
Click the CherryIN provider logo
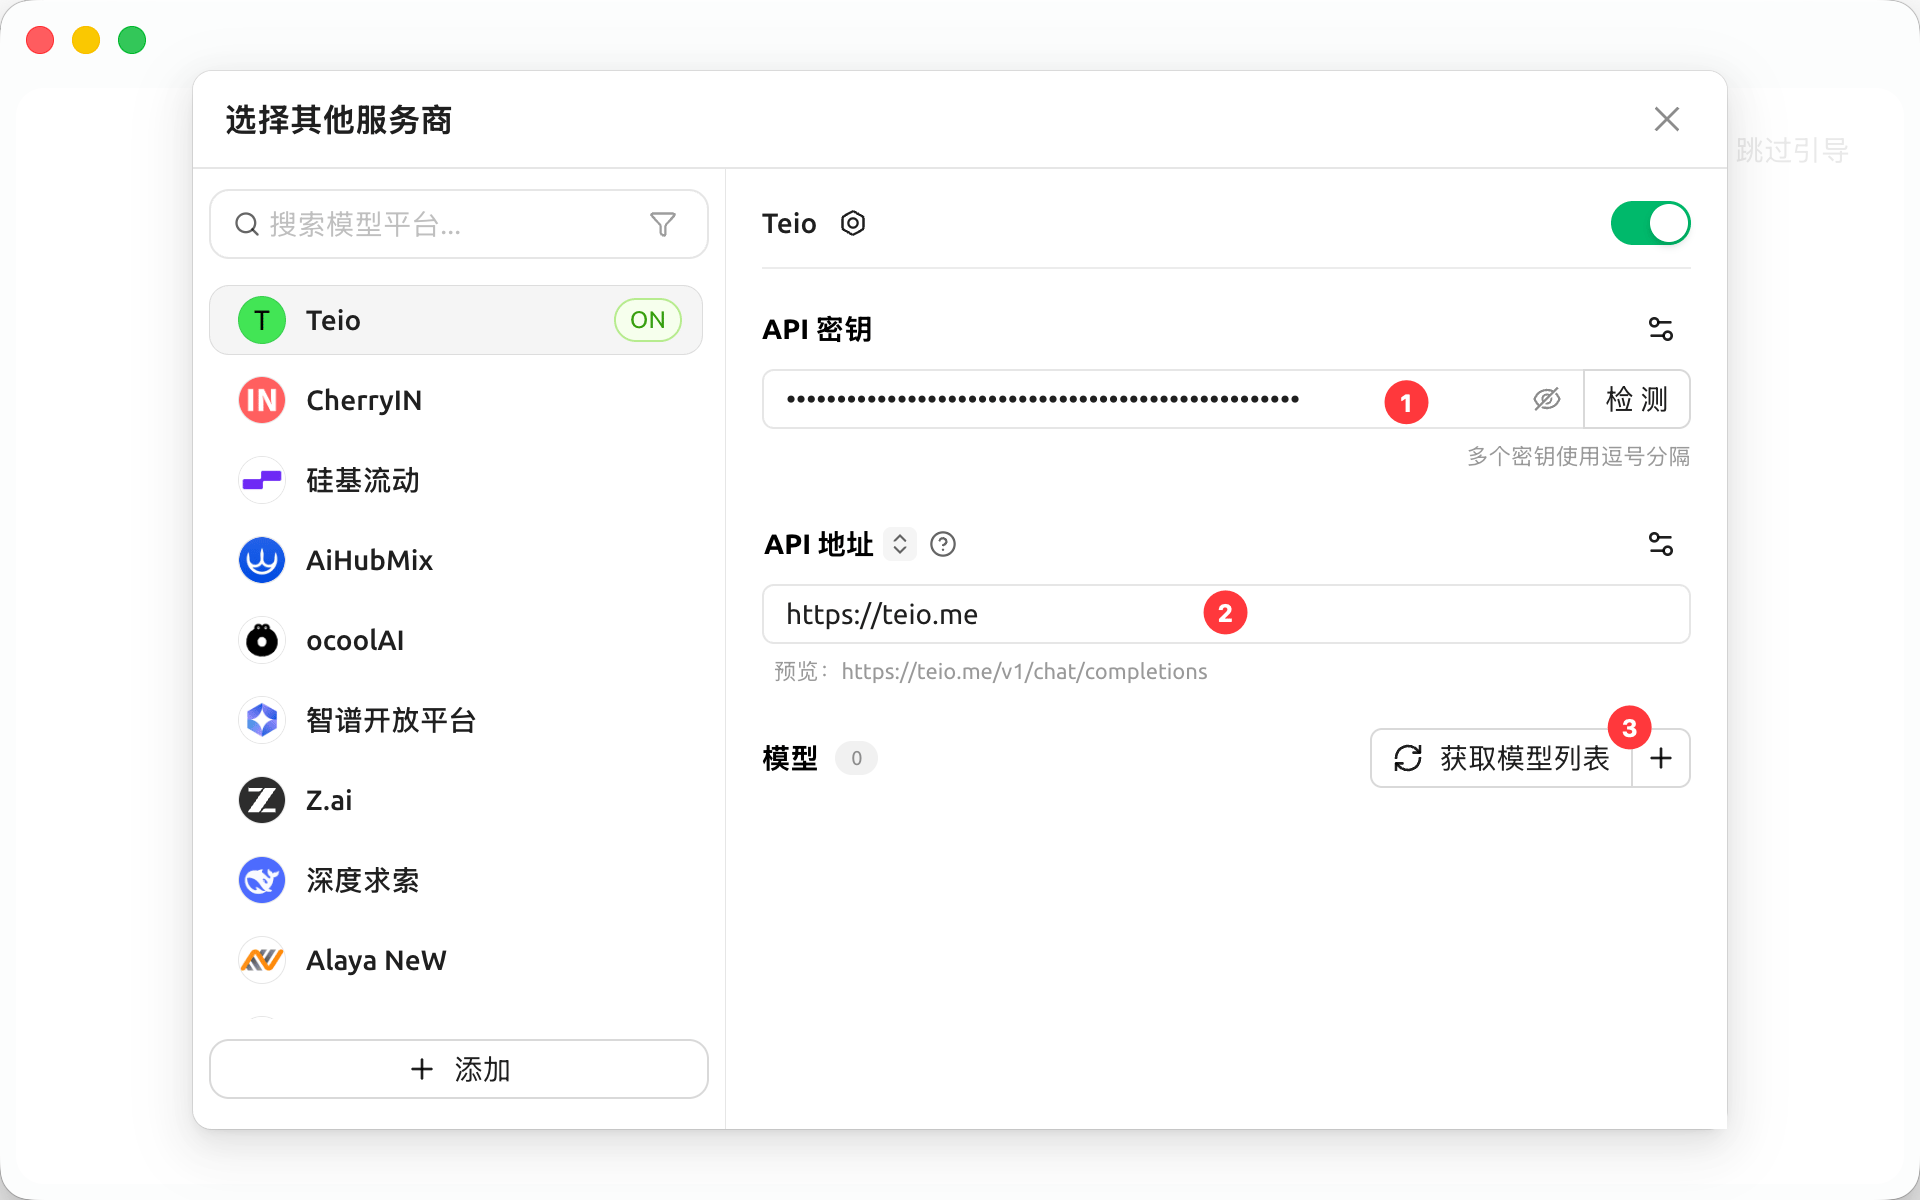pyautogui.click(x=262, y=400)
